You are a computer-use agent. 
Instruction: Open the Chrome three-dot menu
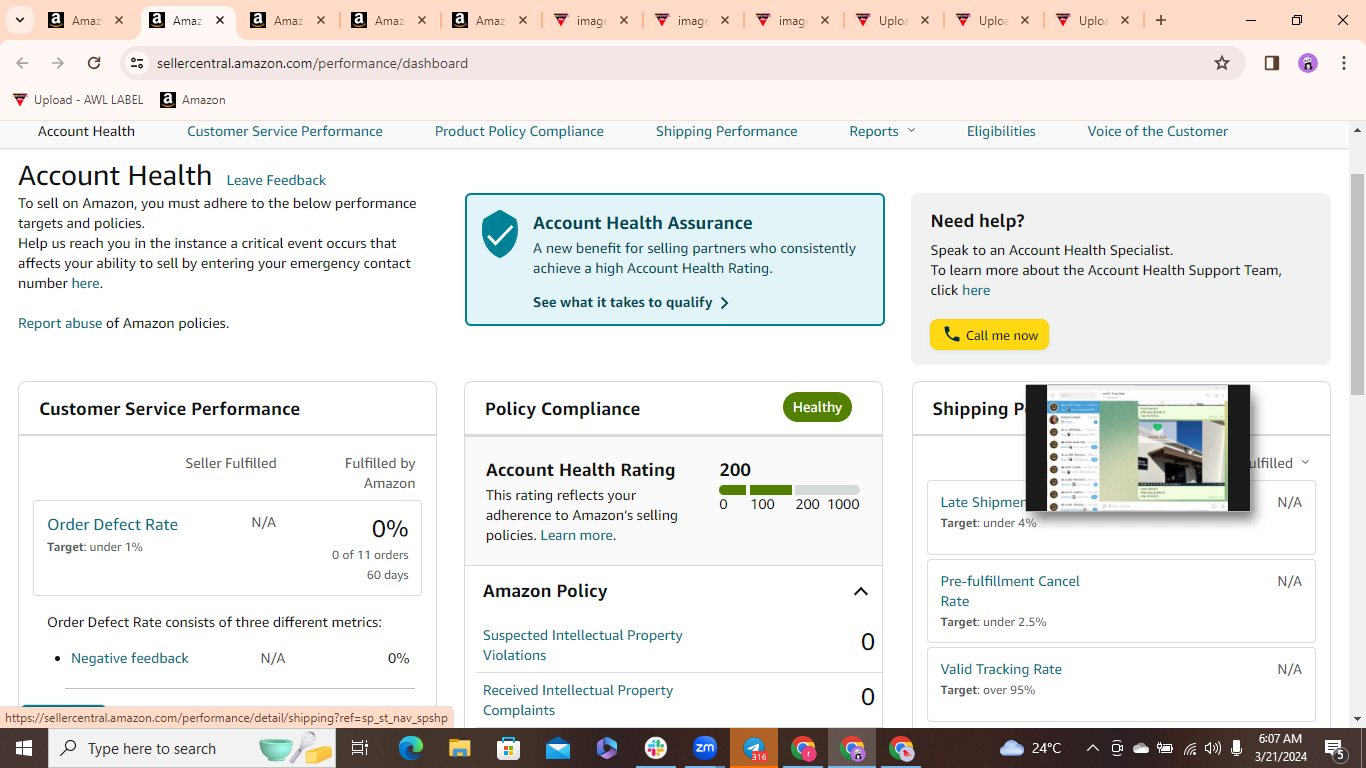click(x=1344, y=63)
